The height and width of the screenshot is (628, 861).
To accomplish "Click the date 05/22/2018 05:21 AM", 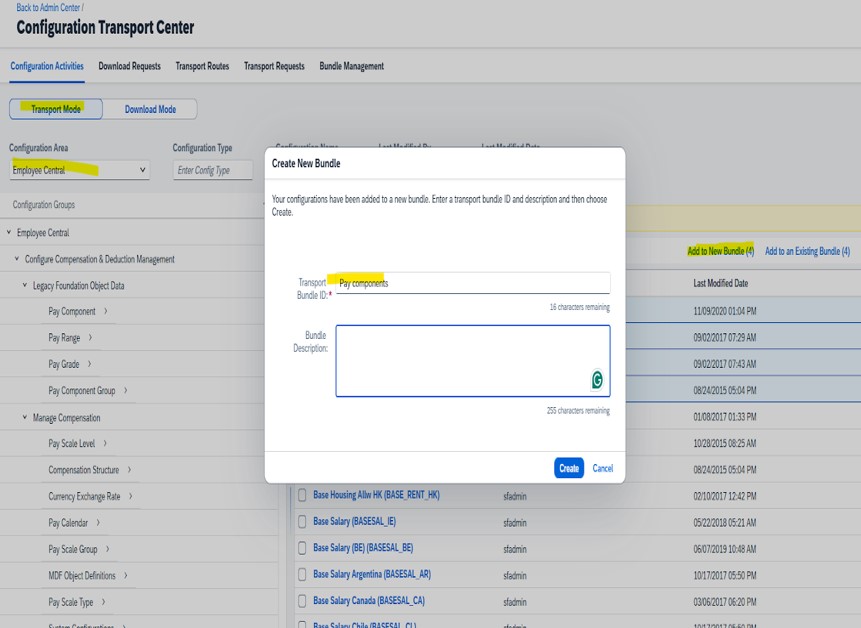I will coord(725,523).
